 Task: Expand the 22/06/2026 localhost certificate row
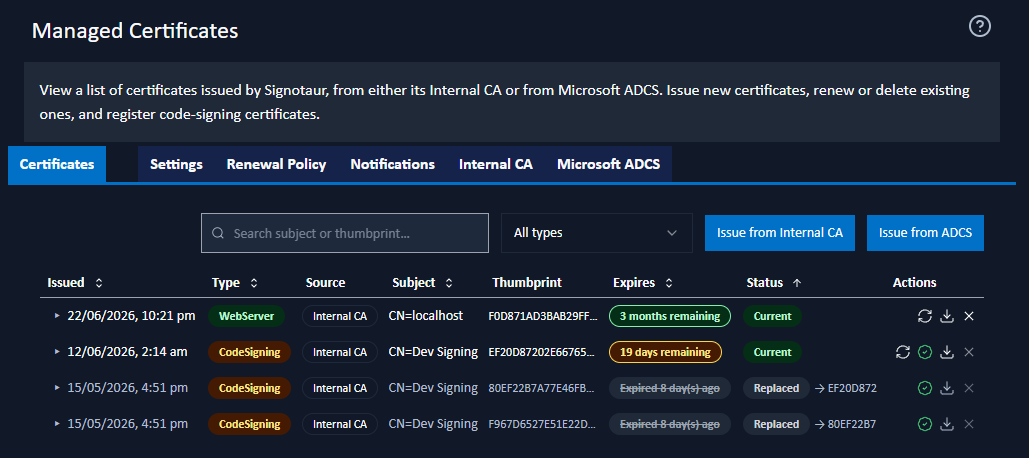tap(57, 316)
